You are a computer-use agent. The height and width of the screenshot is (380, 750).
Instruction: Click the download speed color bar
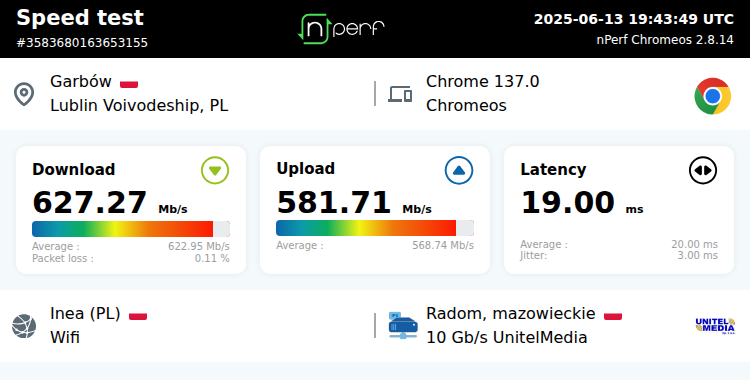pyautogui.click(x=131, y=229)
